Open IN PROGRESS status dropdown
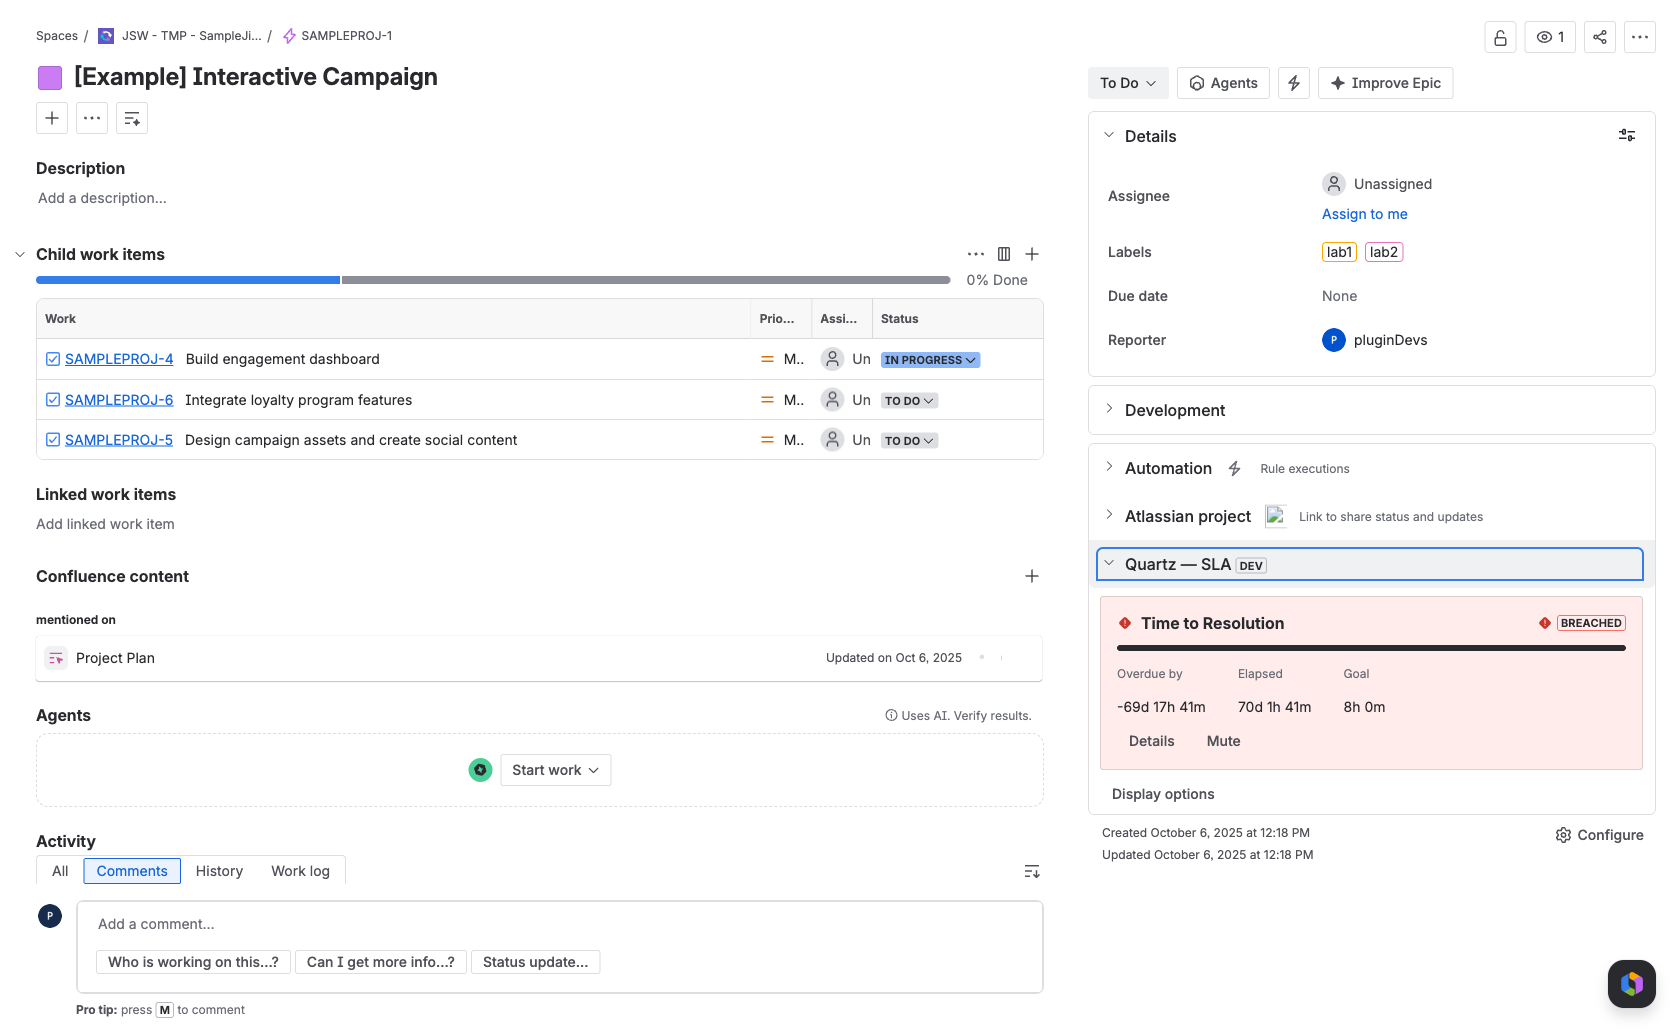The height and width of the screenshot is (1032, 1680). pyautogui.click(x=930, y=360)
